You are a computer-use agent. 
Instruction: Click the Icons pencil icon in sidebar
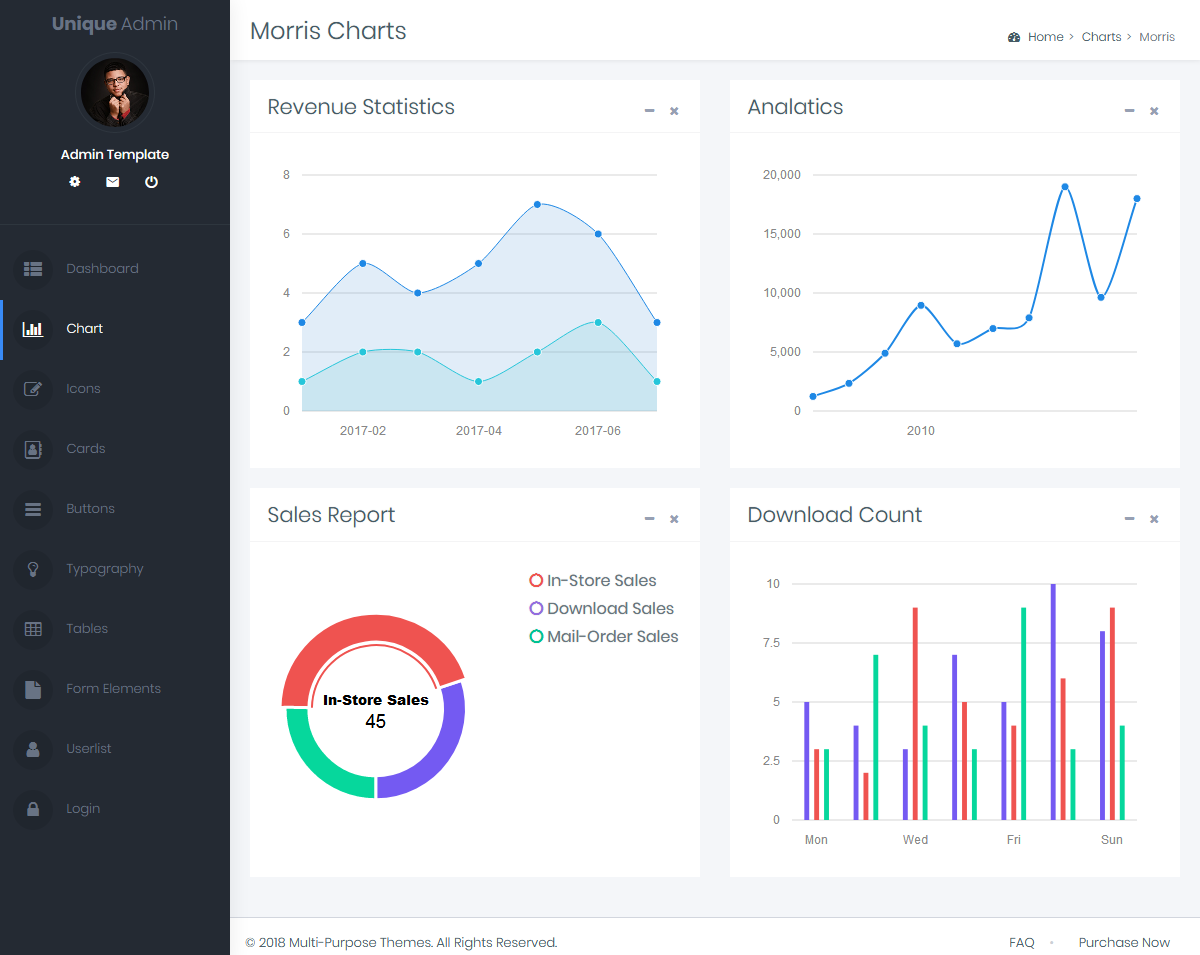(33, 388)
